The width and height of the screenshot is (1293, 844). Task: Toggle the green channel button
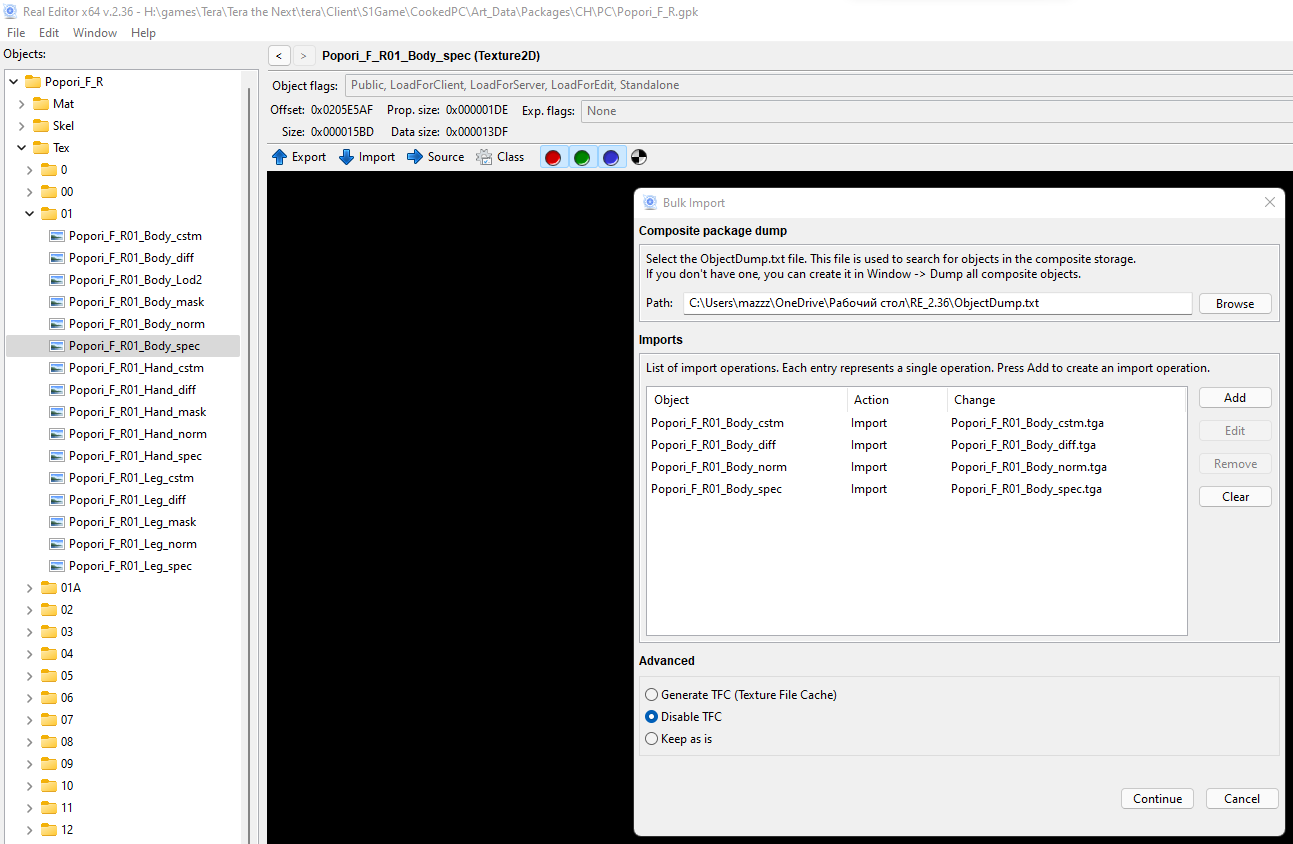(581, 157)
